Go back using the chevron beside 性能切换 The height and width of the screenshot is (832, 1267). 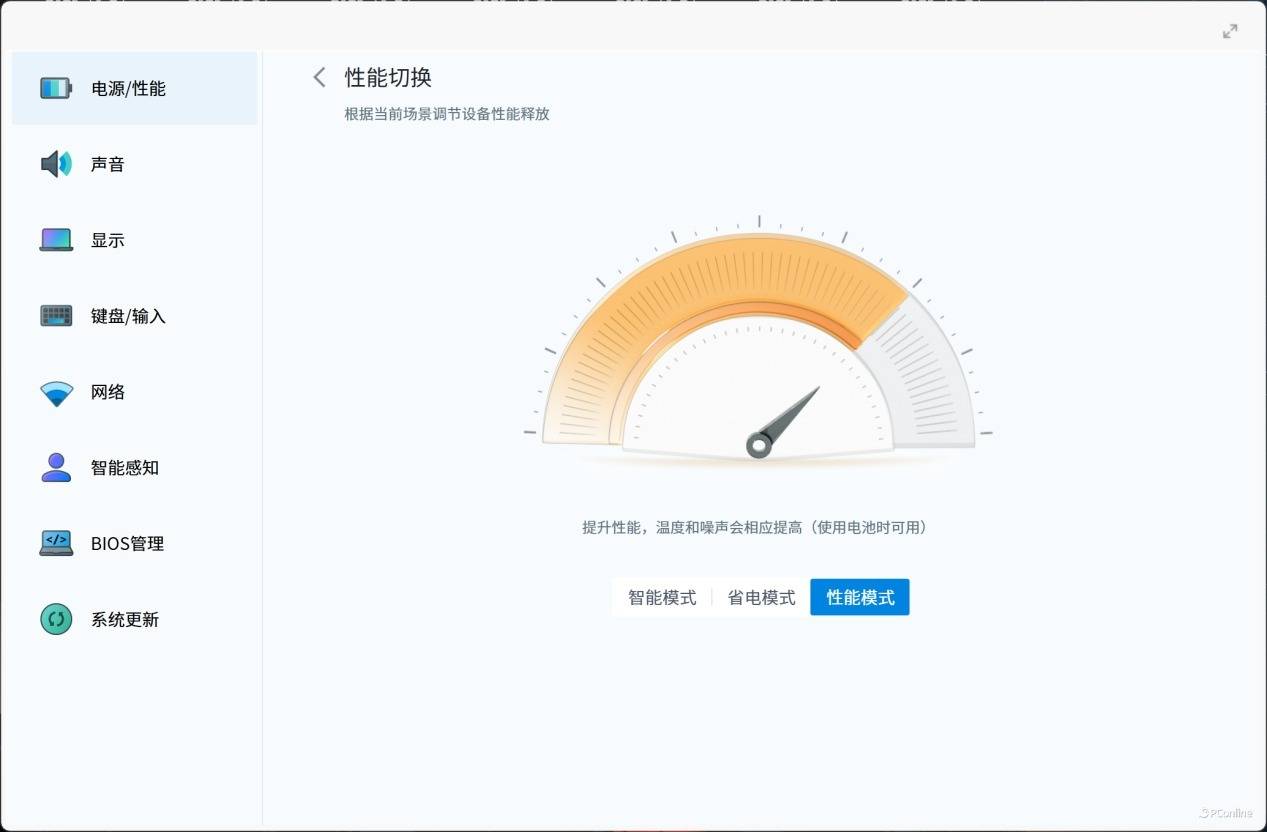[x=319, y=77]
